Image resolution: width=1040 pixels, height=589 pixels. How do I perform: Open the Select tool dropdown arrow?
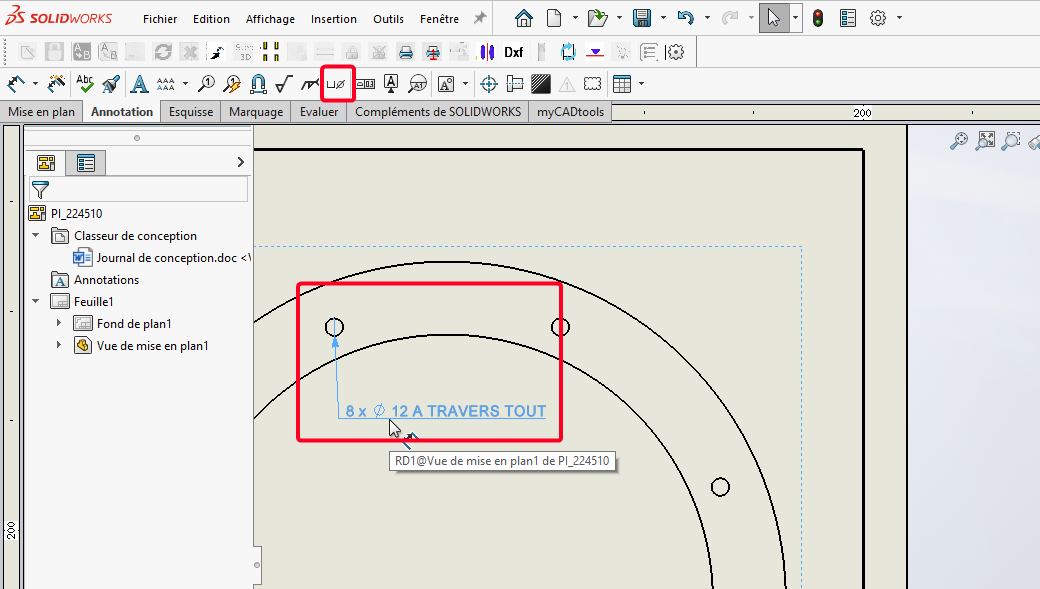[x=795, y=18]
